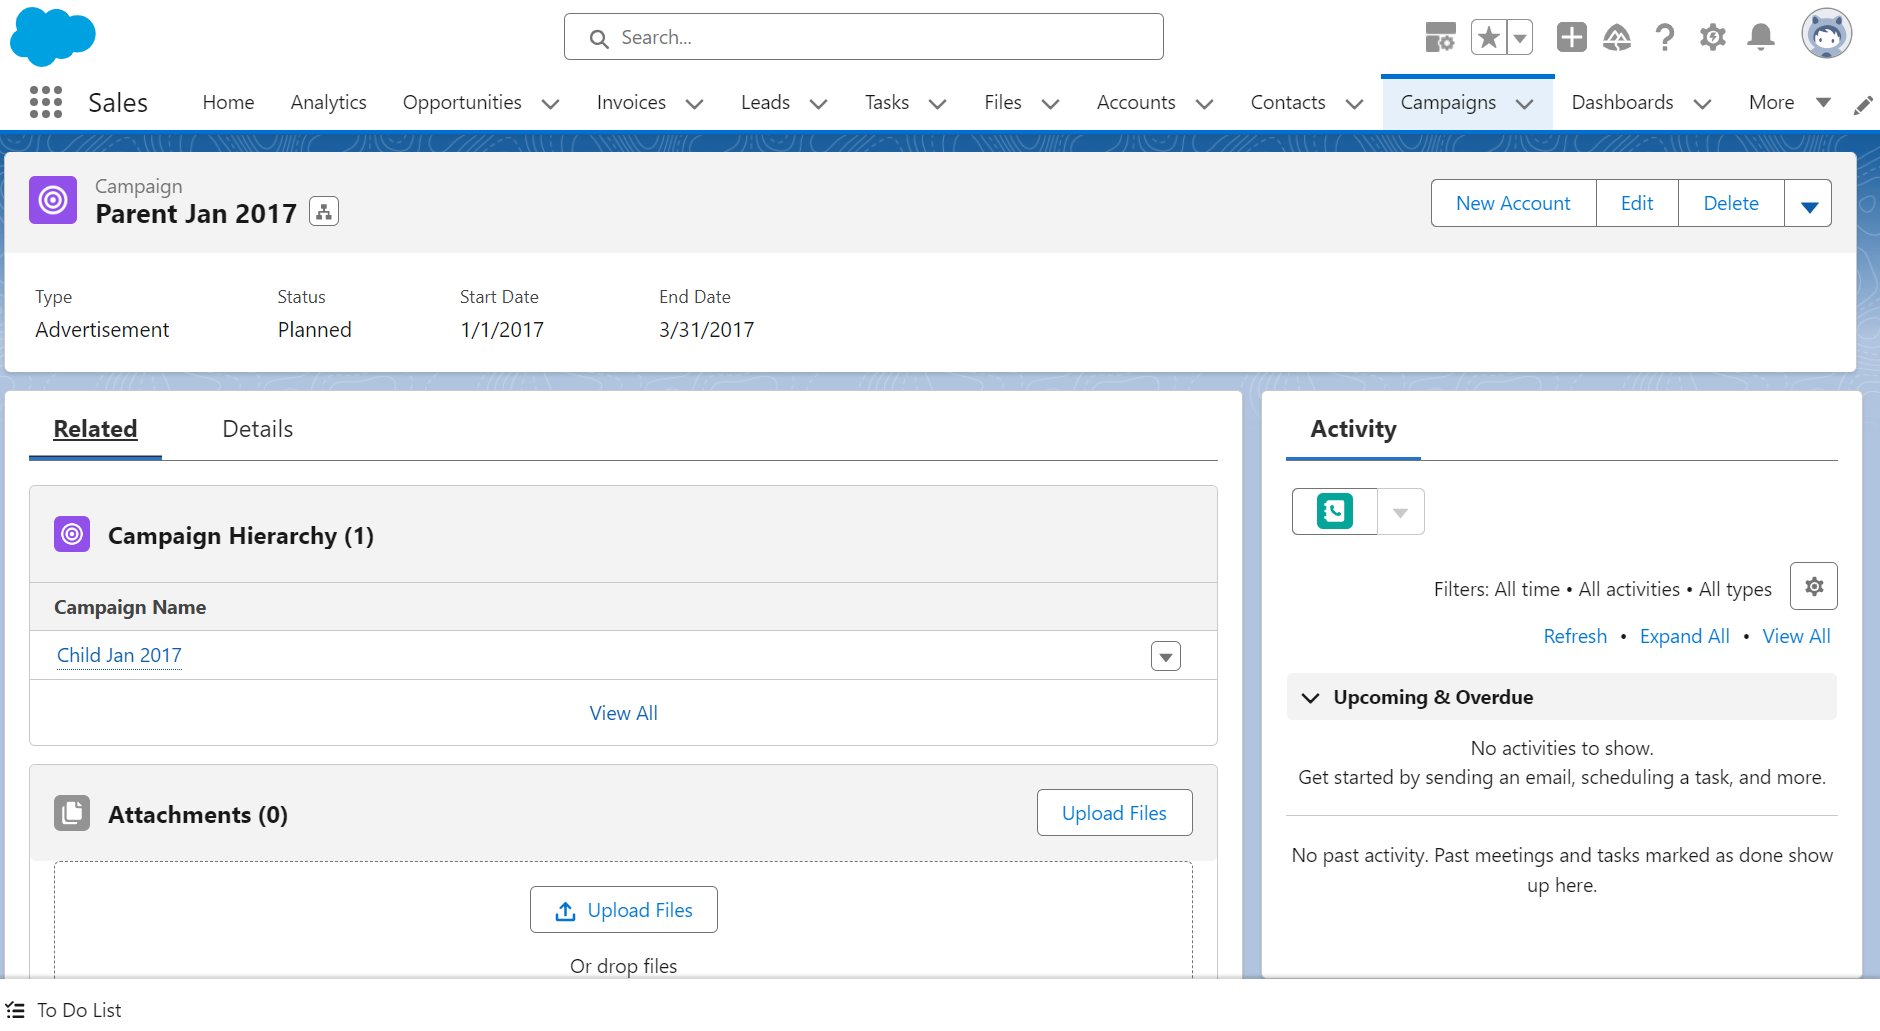
Task: Open the App Launcher grid icon
Action: coord(46,102)
